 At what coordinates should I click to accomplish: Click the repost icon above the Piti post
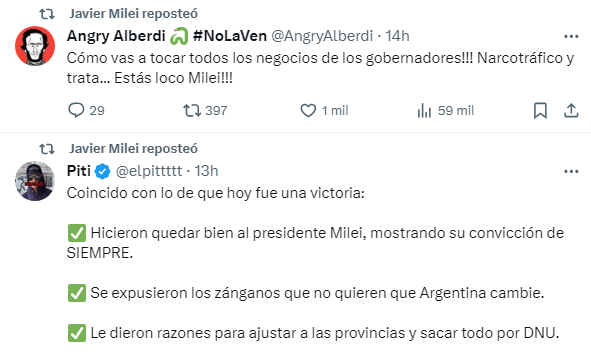click(47, 149)
